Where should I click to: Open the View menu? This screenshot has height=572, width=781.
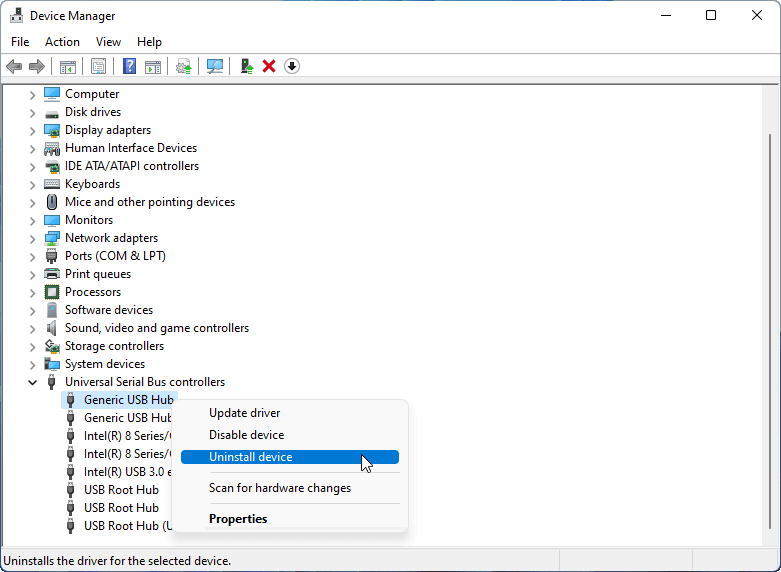(x=108, y=42)
